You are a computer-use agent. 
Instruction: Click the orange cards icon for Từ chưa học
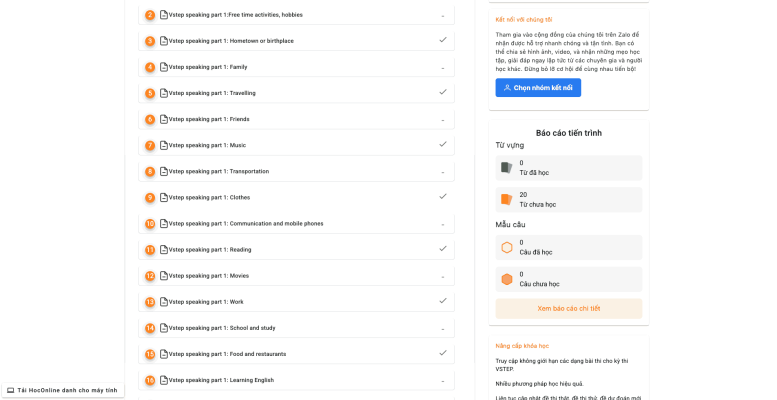(506, 199)
